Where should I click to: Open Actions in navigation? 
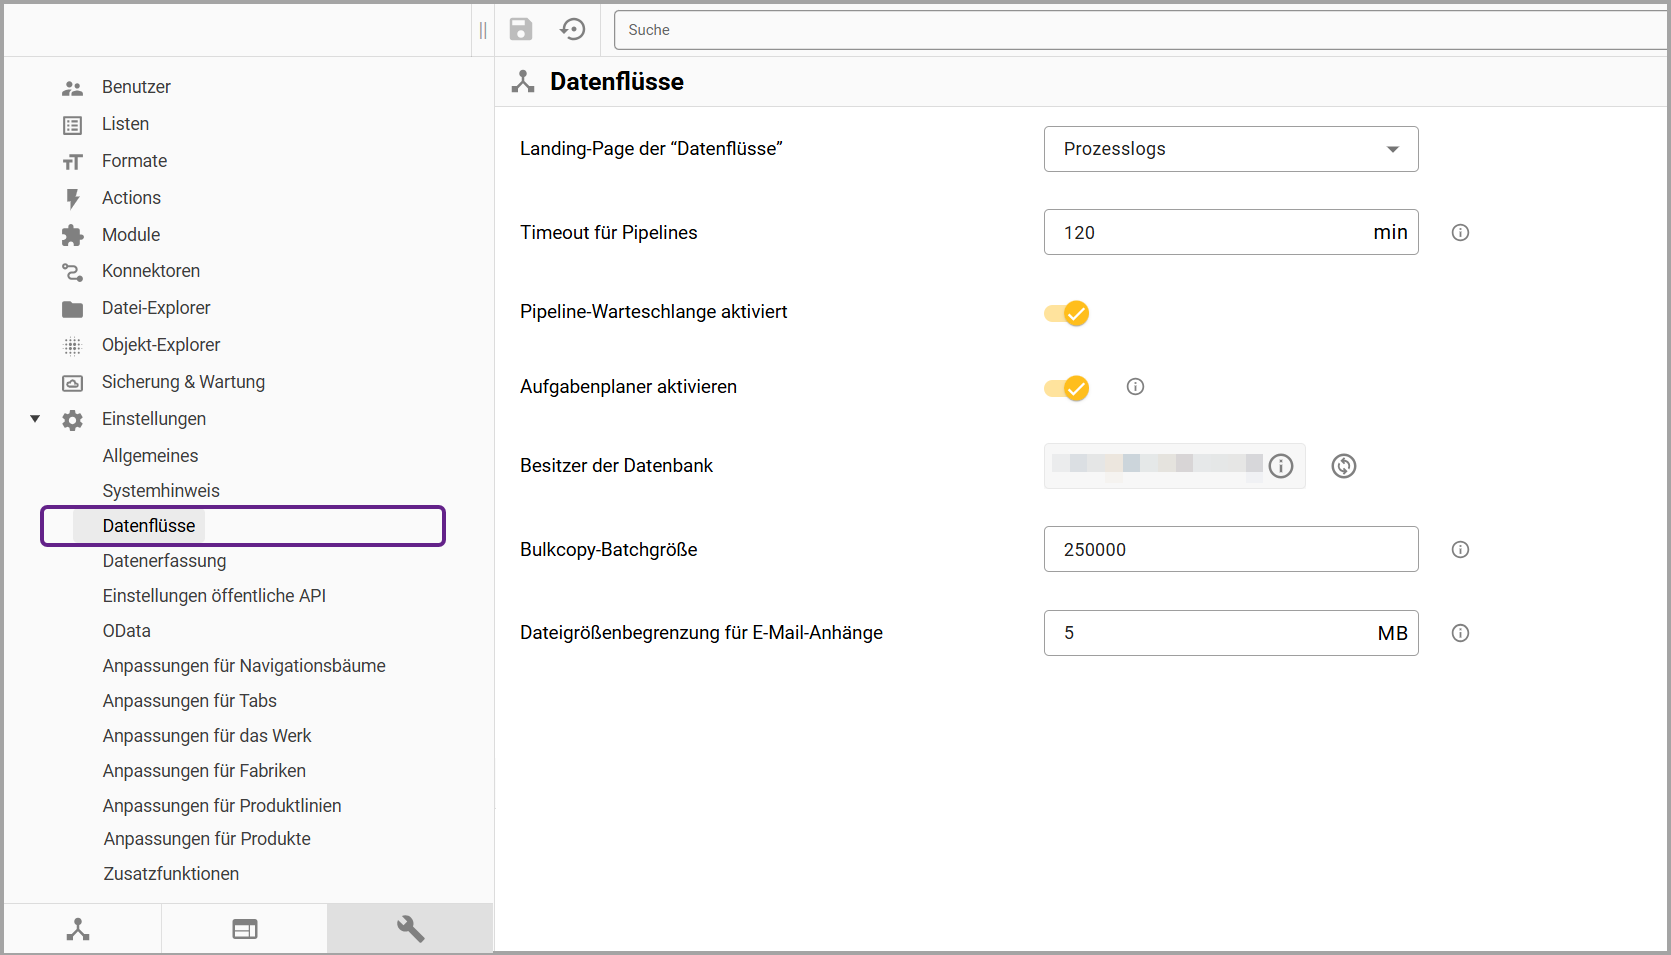(131, 198)
